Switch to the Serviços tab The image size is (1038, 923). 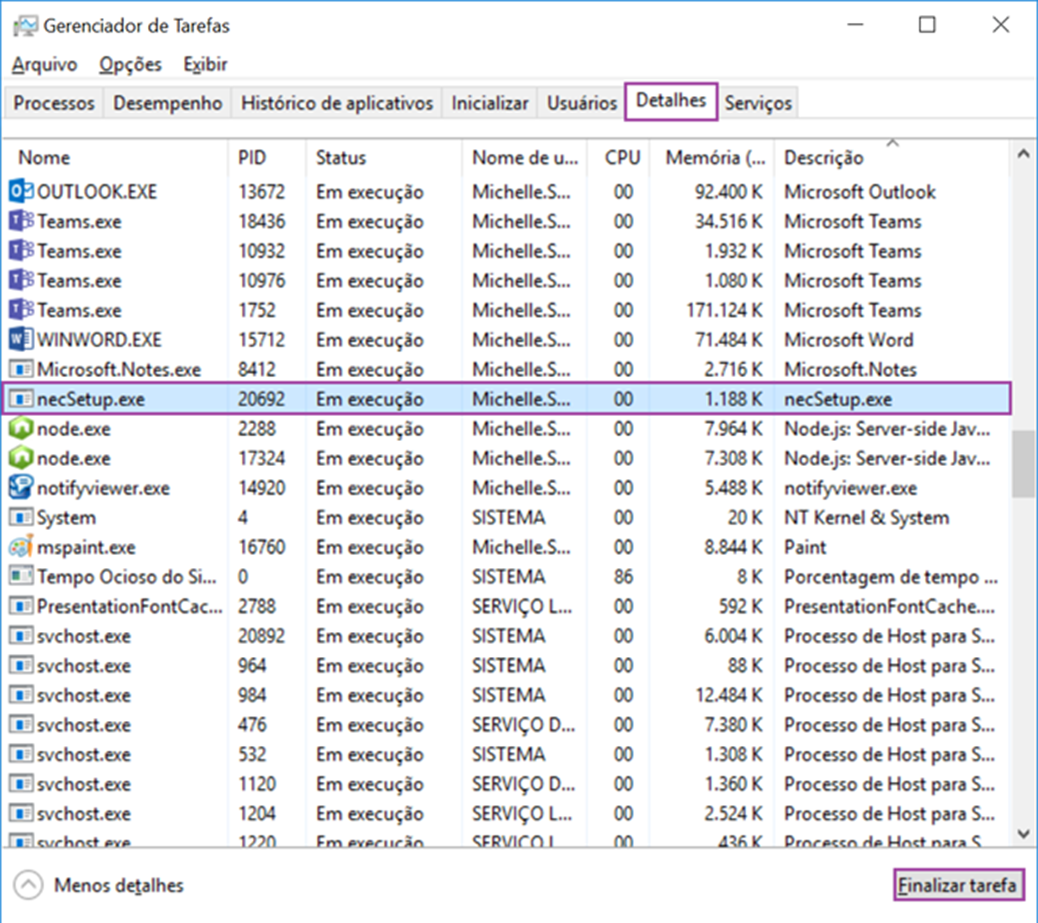click(758, 103)
